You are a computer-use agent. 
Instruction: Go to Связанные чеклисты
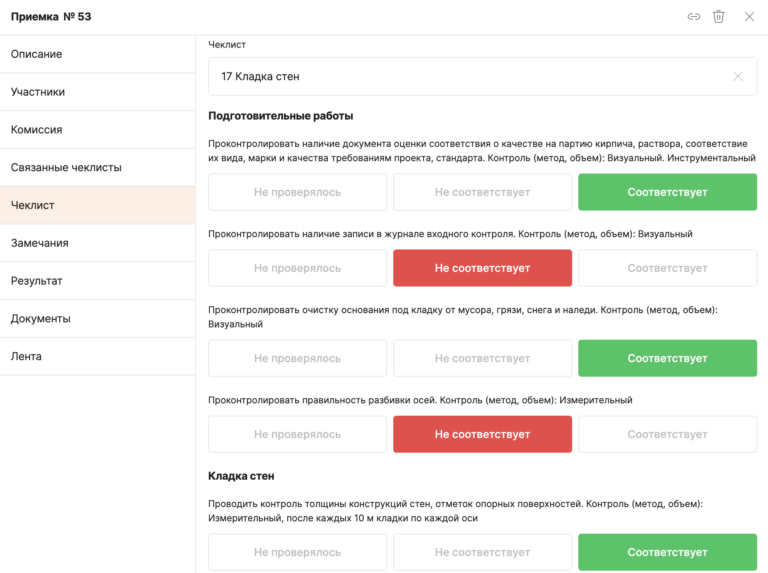pyautogui.click(x=97, y=168)
